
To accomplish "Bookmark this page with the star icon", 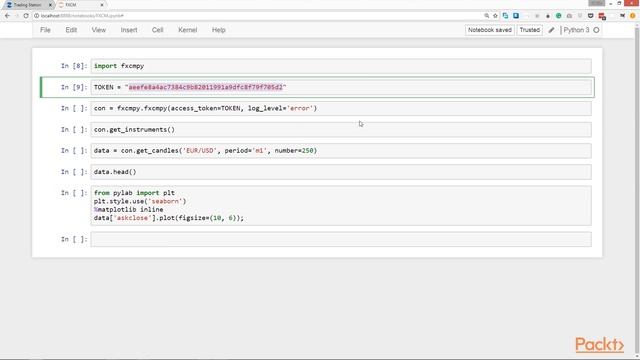I will [496, 16].
